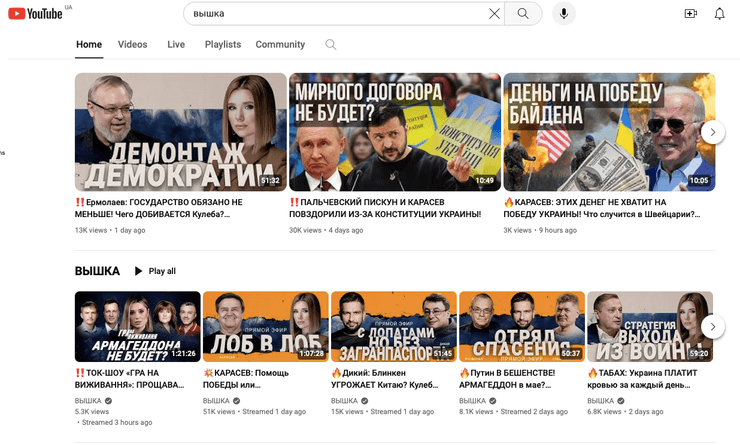This screenshot has height=445, width=740.
Task: Open title 'КАРАСЕВ: ЭТИХ ДЕНЕГ НЕ ХВАТИТ'
Action: tap(602, 208)
